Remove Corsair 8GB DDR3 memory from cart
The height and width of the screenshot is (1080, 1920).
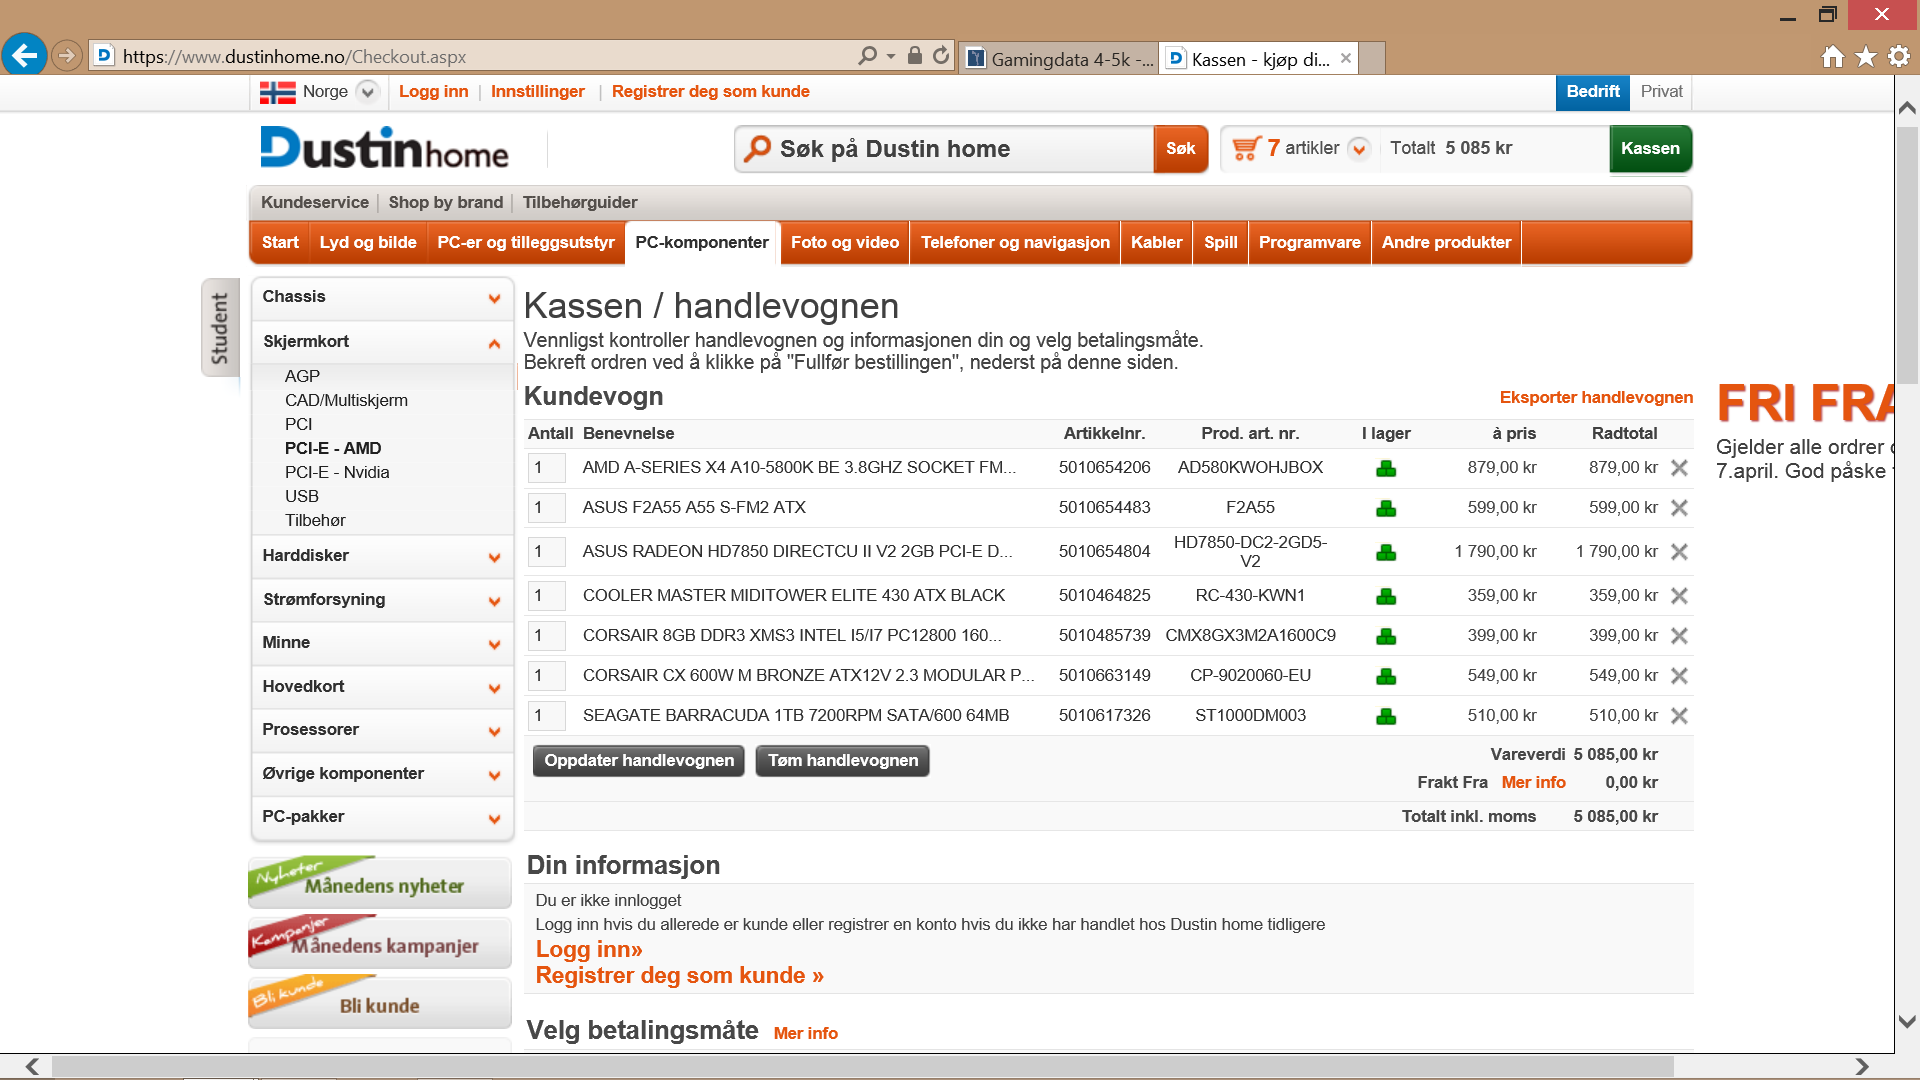pos(1679,636)
